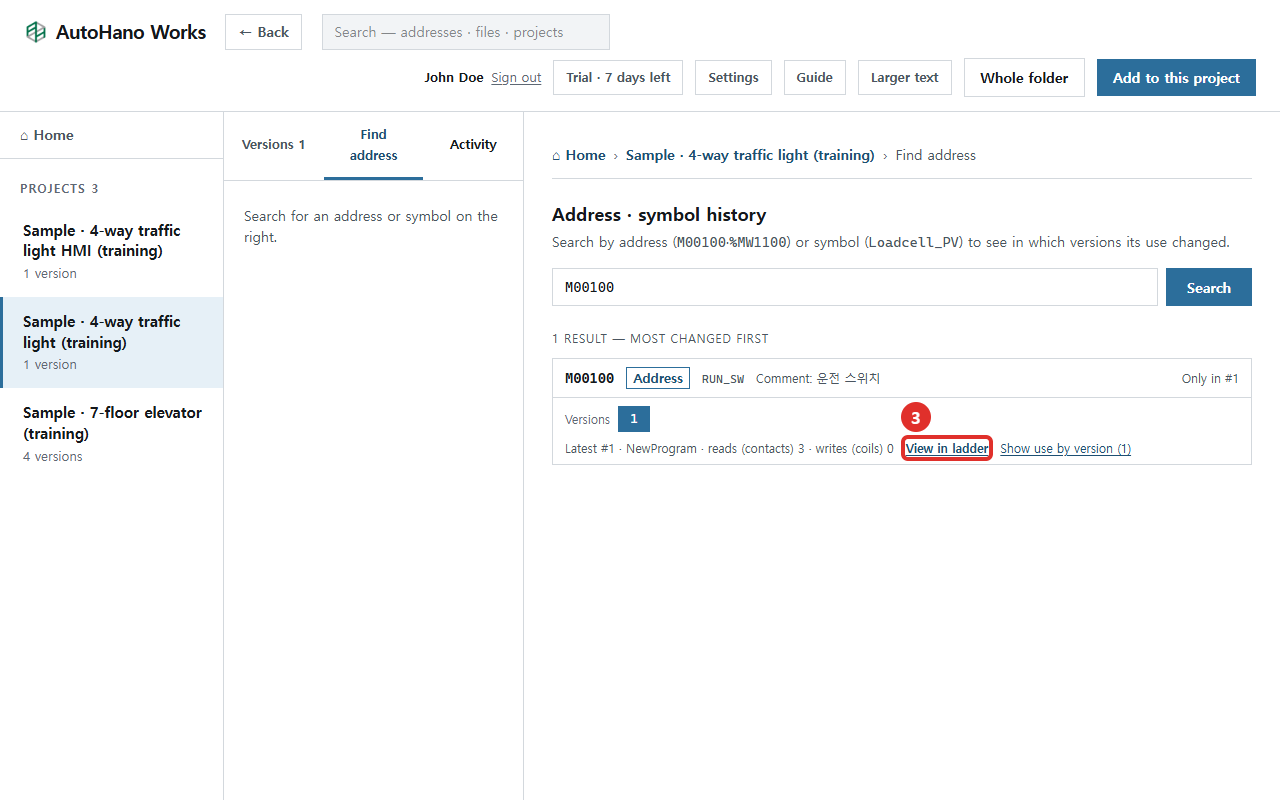Open Settings

pyautogui.click(x=733, y=78)
